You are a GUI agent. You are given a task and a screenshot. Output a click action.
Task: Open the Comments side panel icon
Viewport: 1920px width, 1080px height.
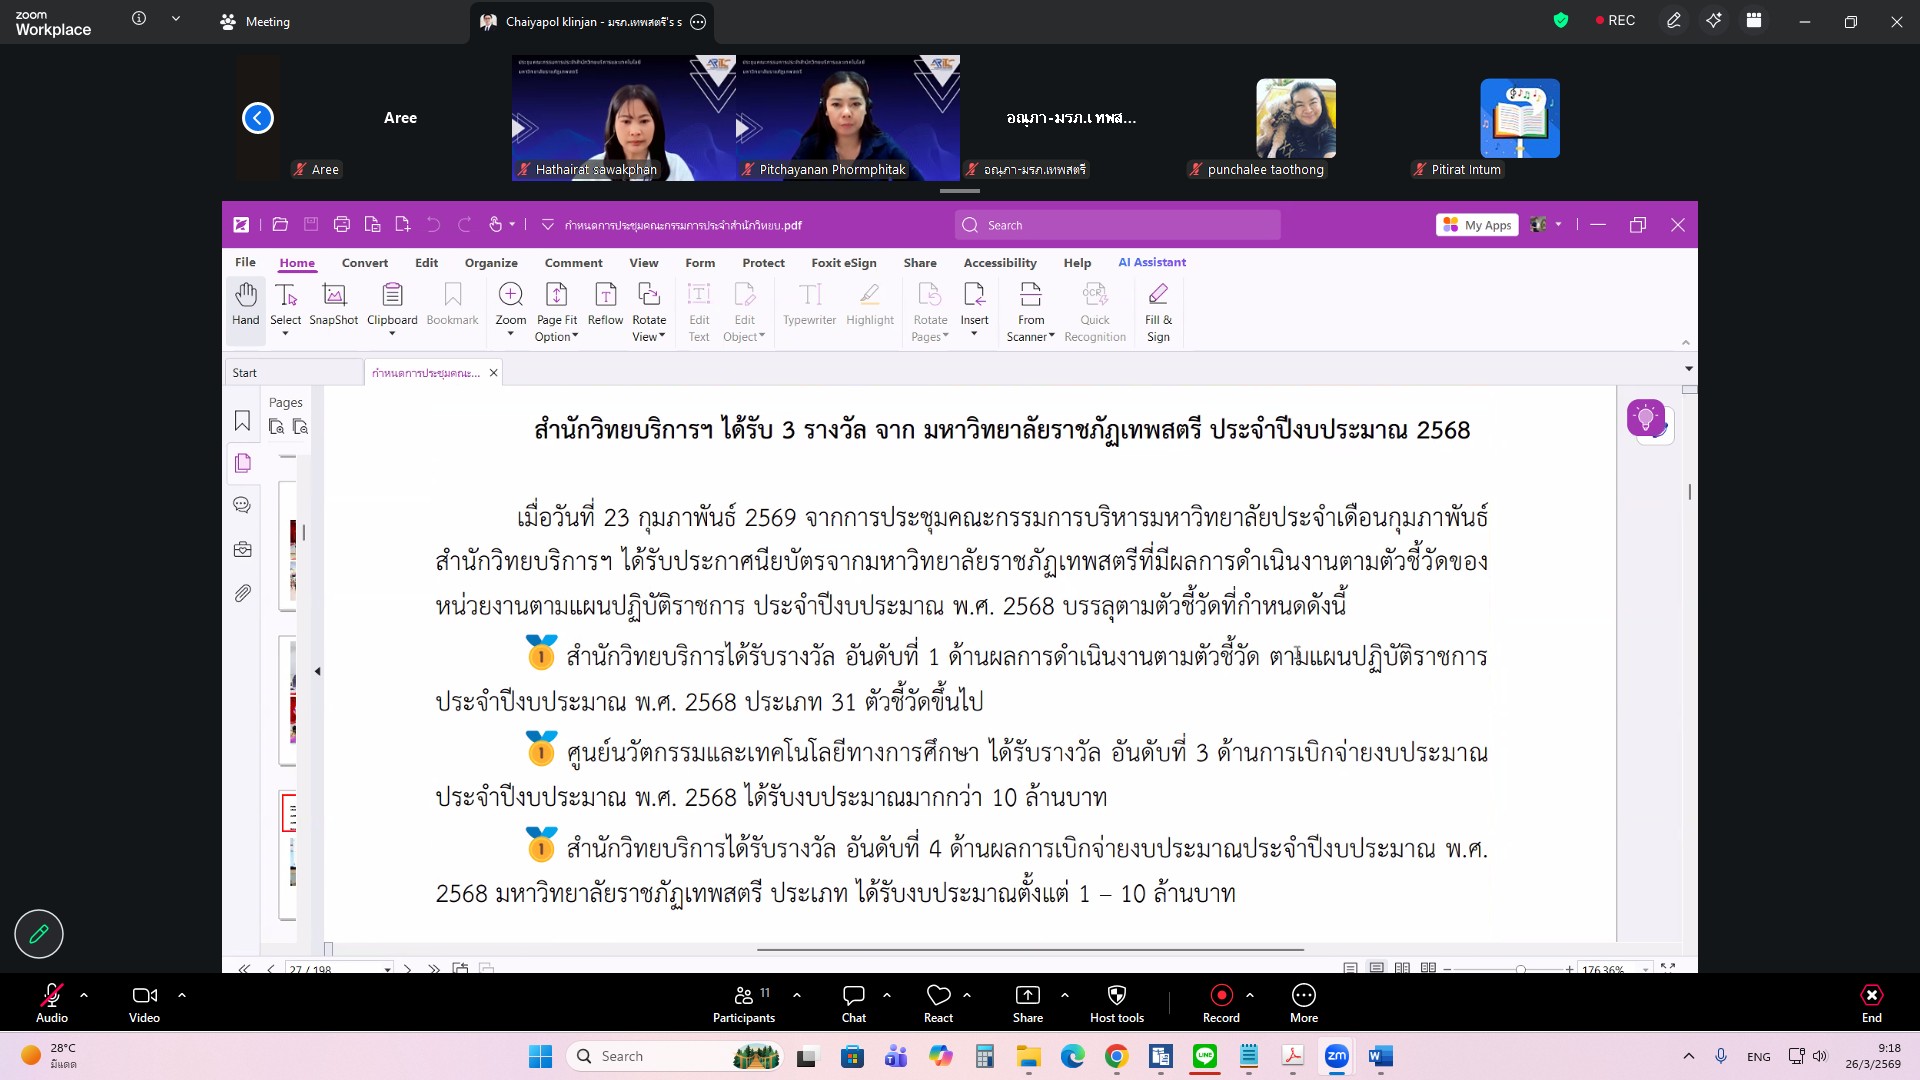pos(242,505)
